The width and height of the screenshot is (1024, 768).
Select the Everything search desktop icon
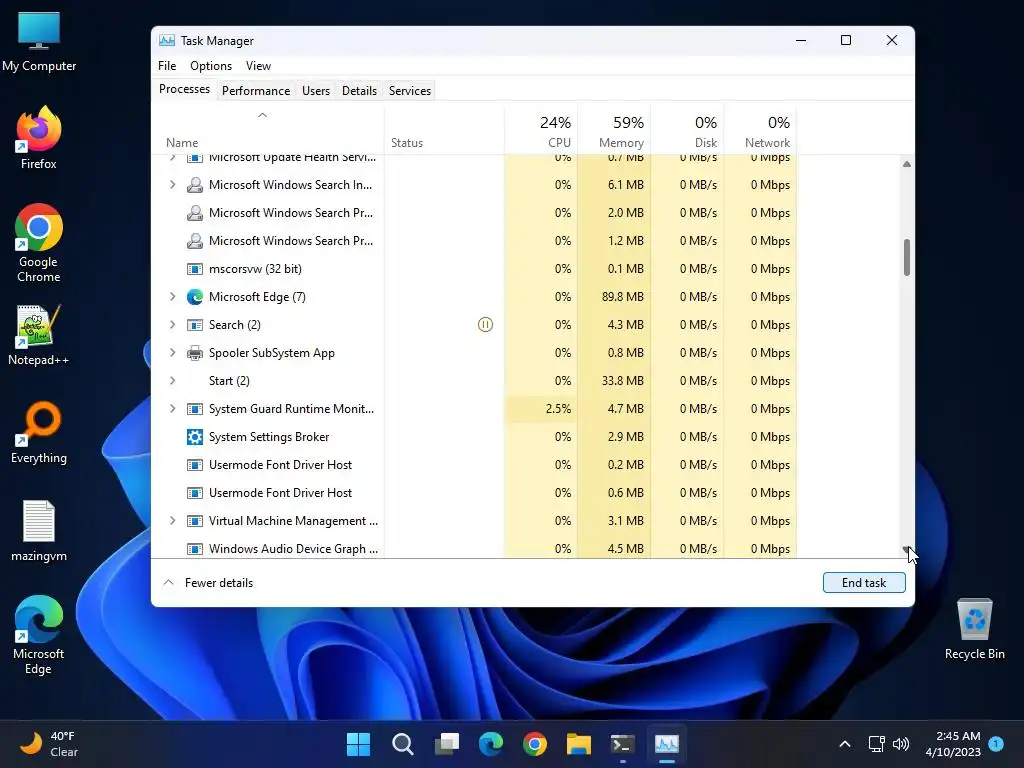39,433
